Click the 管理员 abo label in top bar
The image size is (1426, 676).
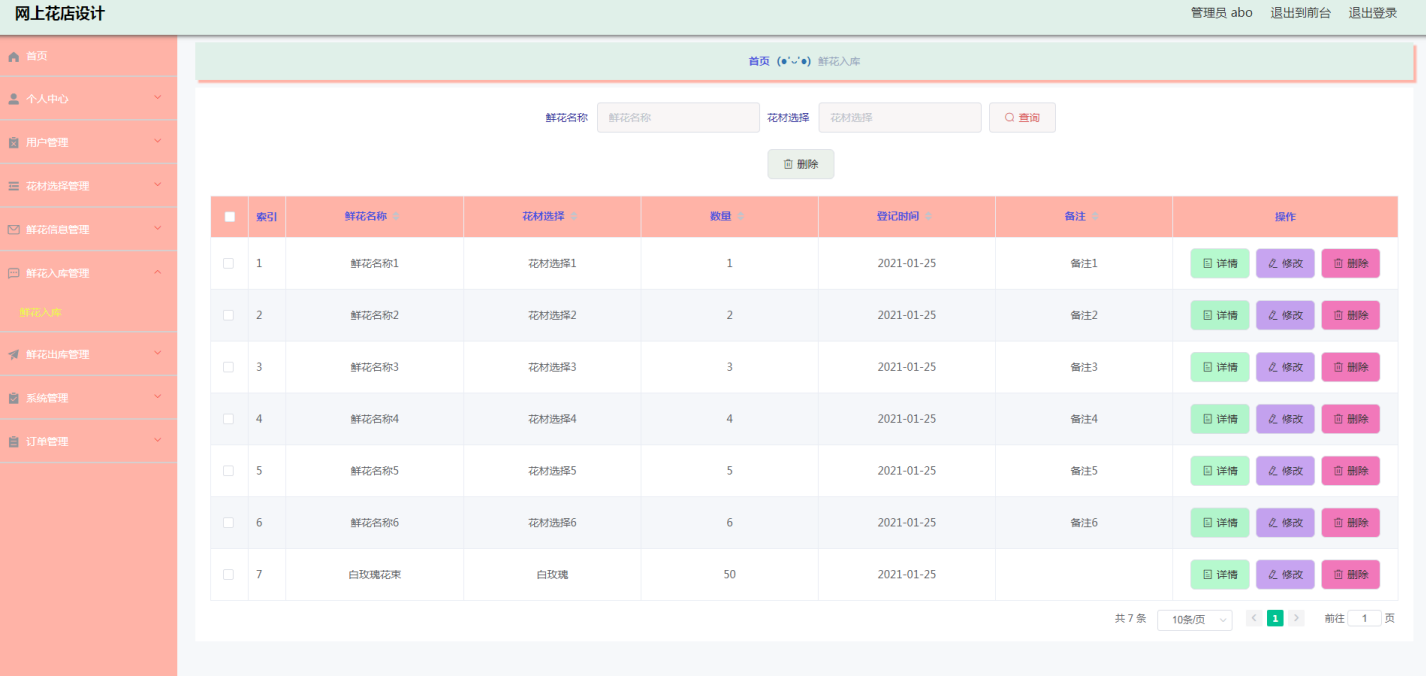(x=1221, y=13)
